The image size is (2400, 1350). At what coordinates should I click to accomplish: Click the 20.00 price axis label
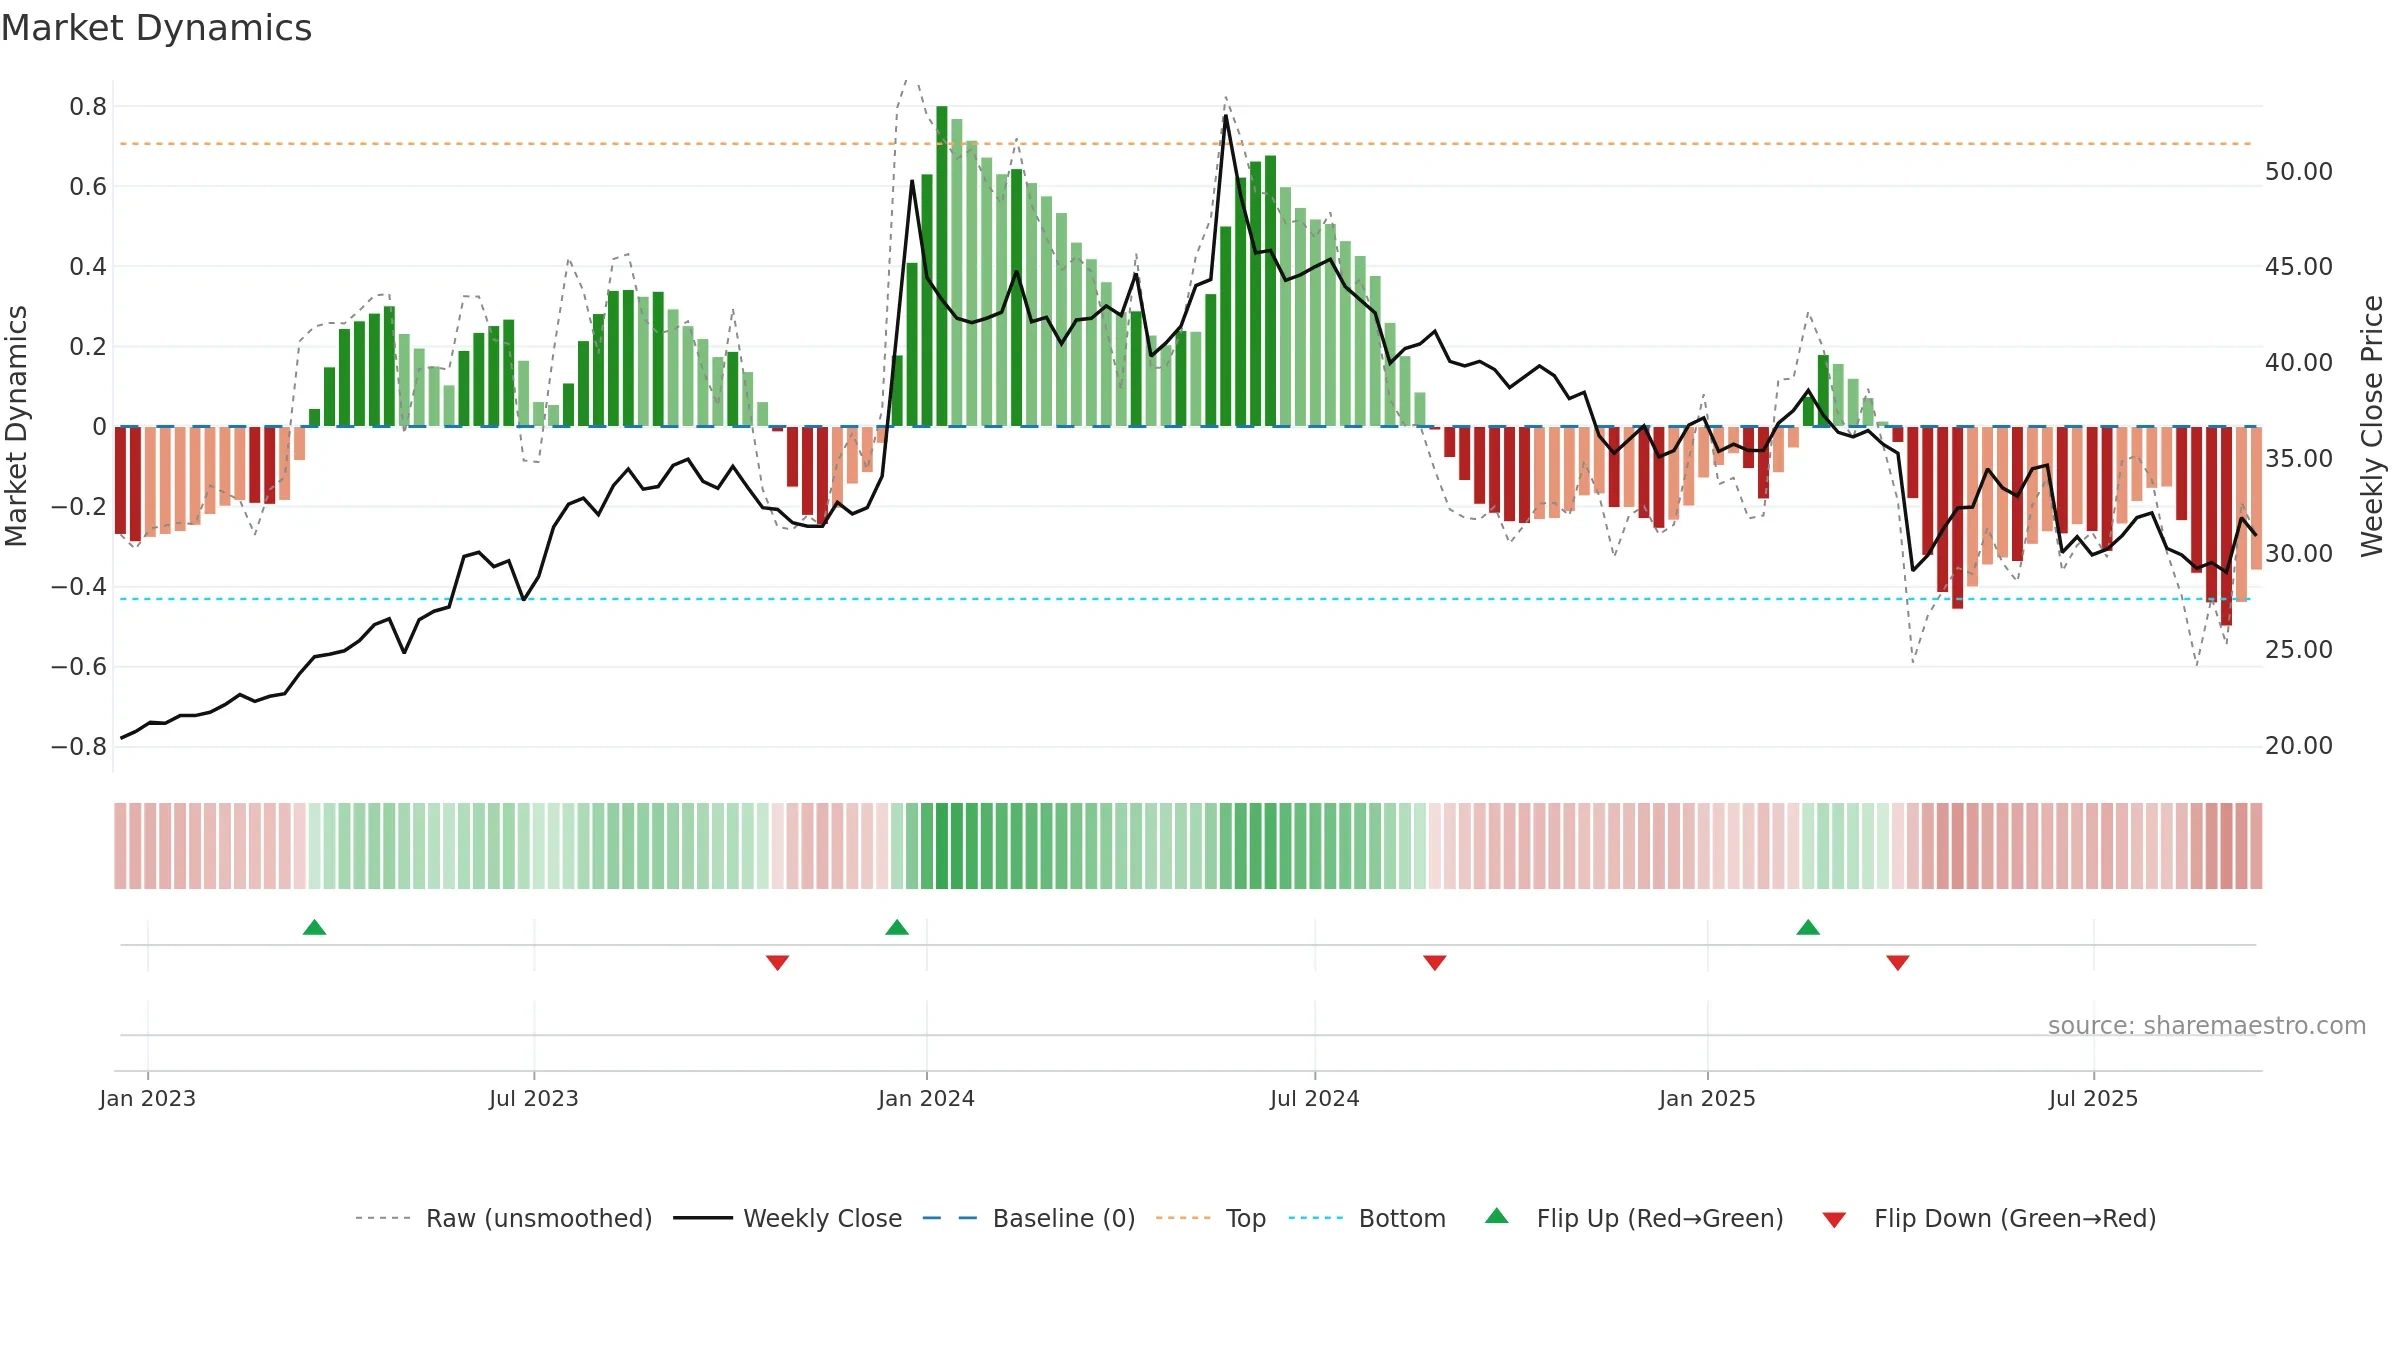[2299, 746]
